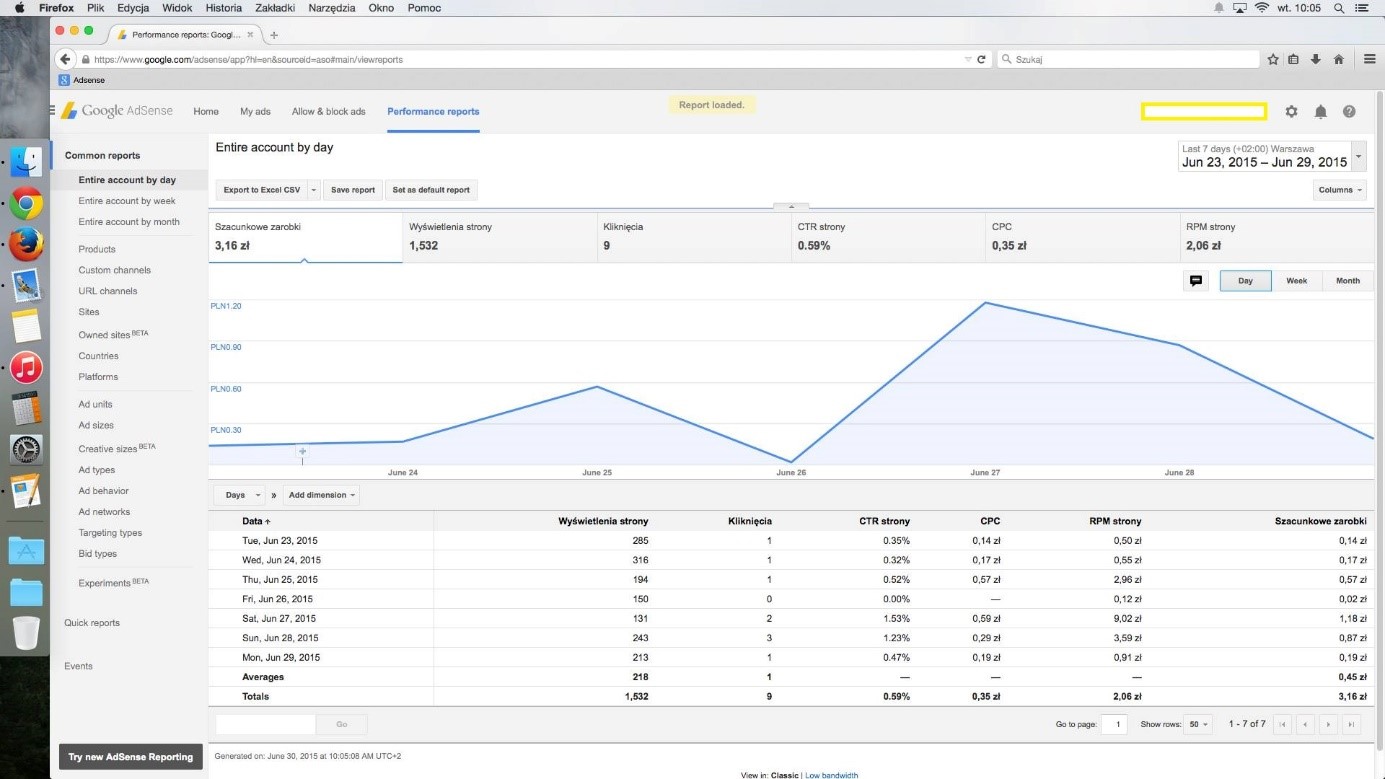Open Entire account by month report
1385x779 pixels.
[129, 222]
